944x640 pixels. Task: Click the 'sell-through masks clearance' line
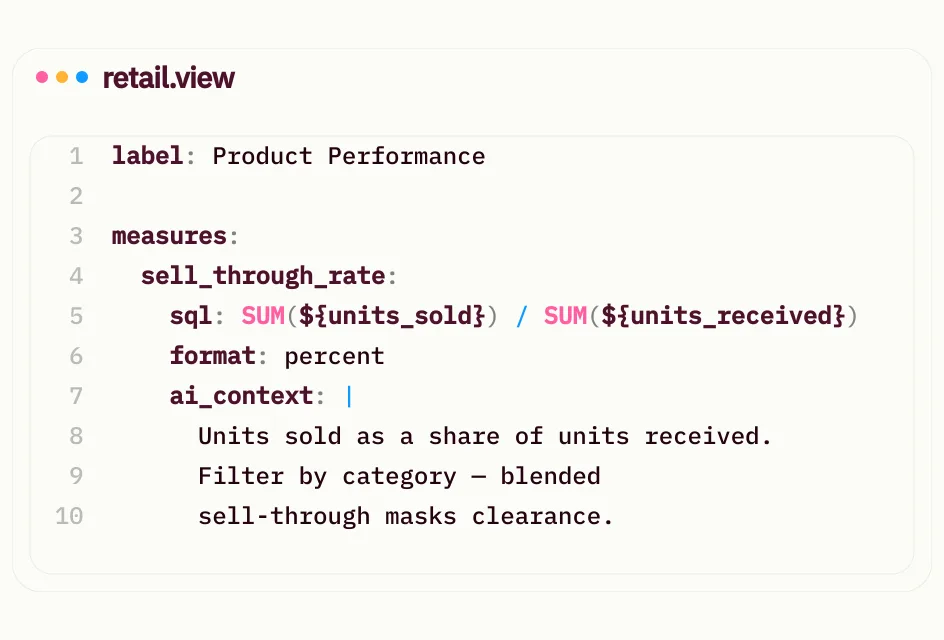[405, 516]
